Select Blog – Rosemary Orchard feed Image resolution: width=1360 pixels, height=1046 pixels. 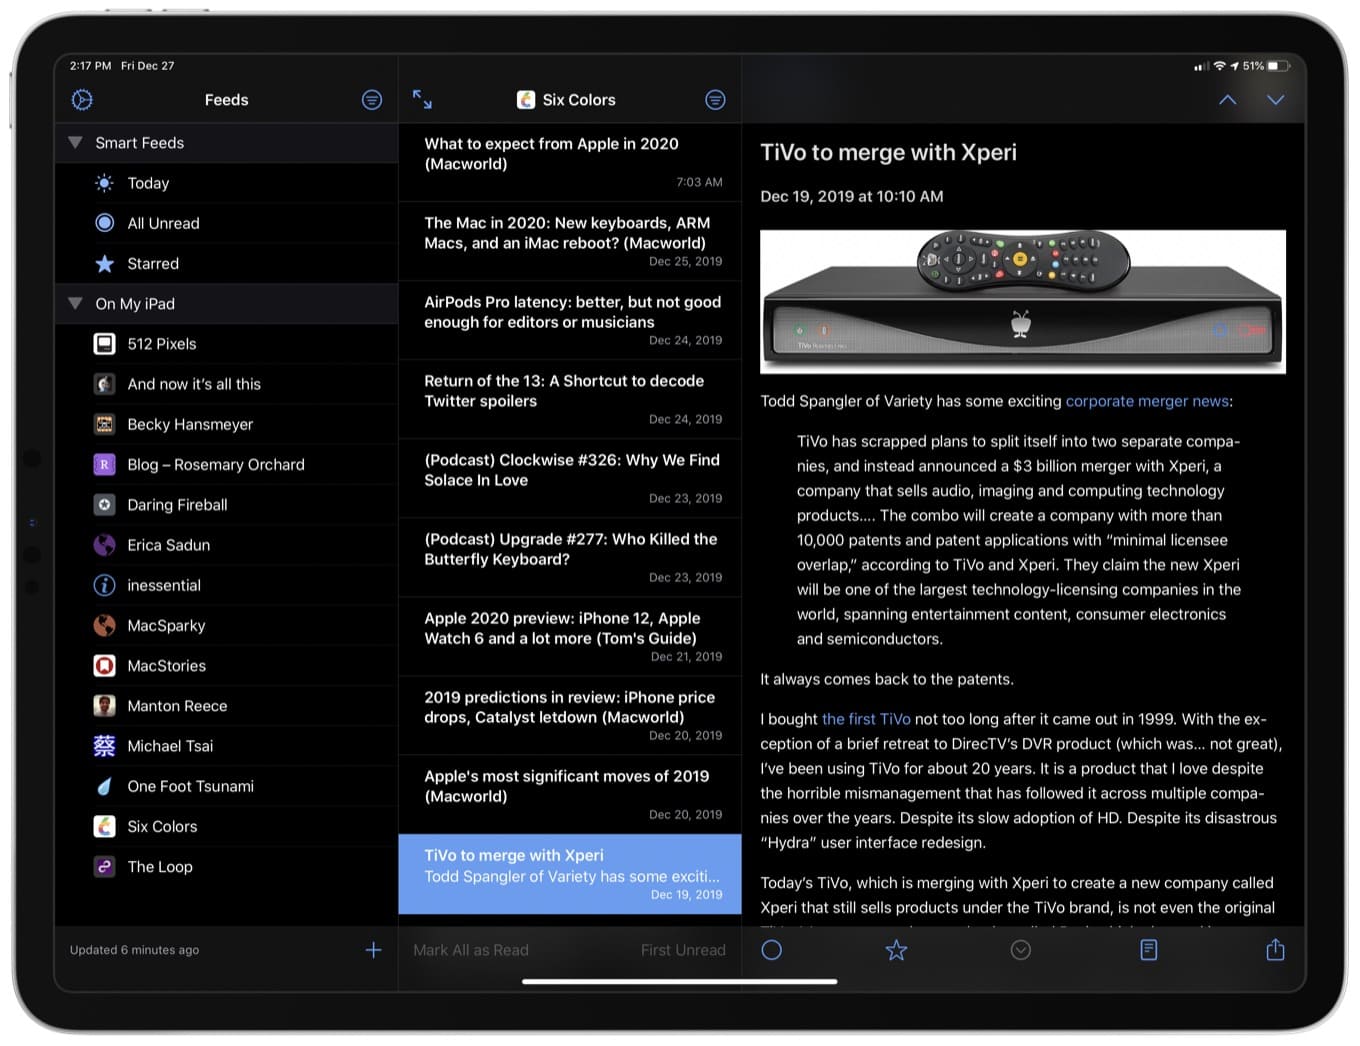227,464
